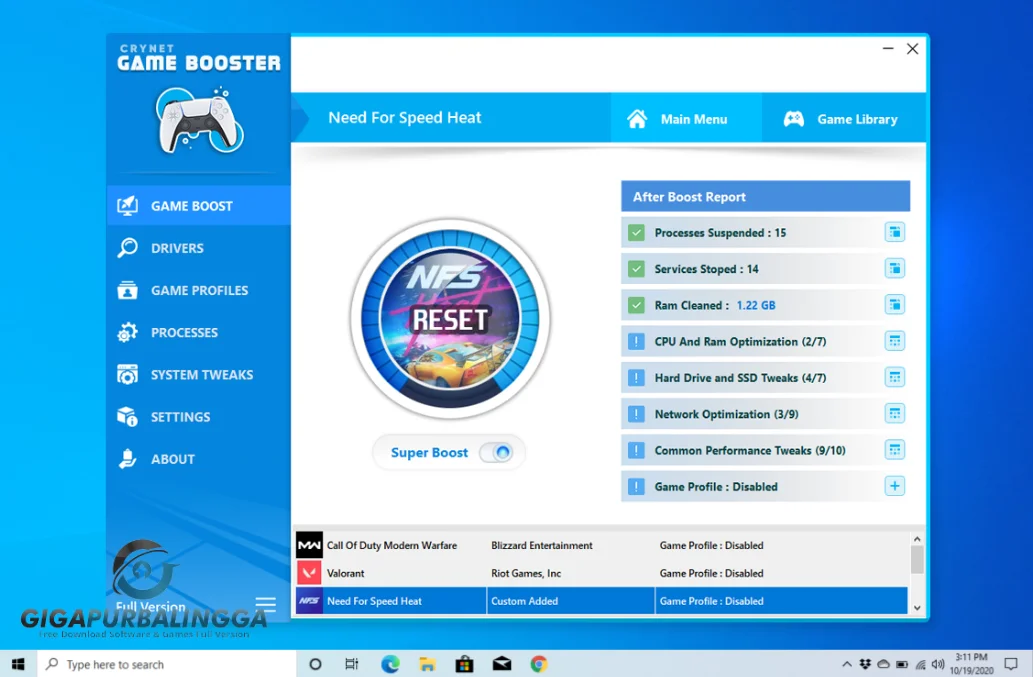Click the Processes gear icon
This screenshot has width=1033, height=677.
(x=127, y=332)
